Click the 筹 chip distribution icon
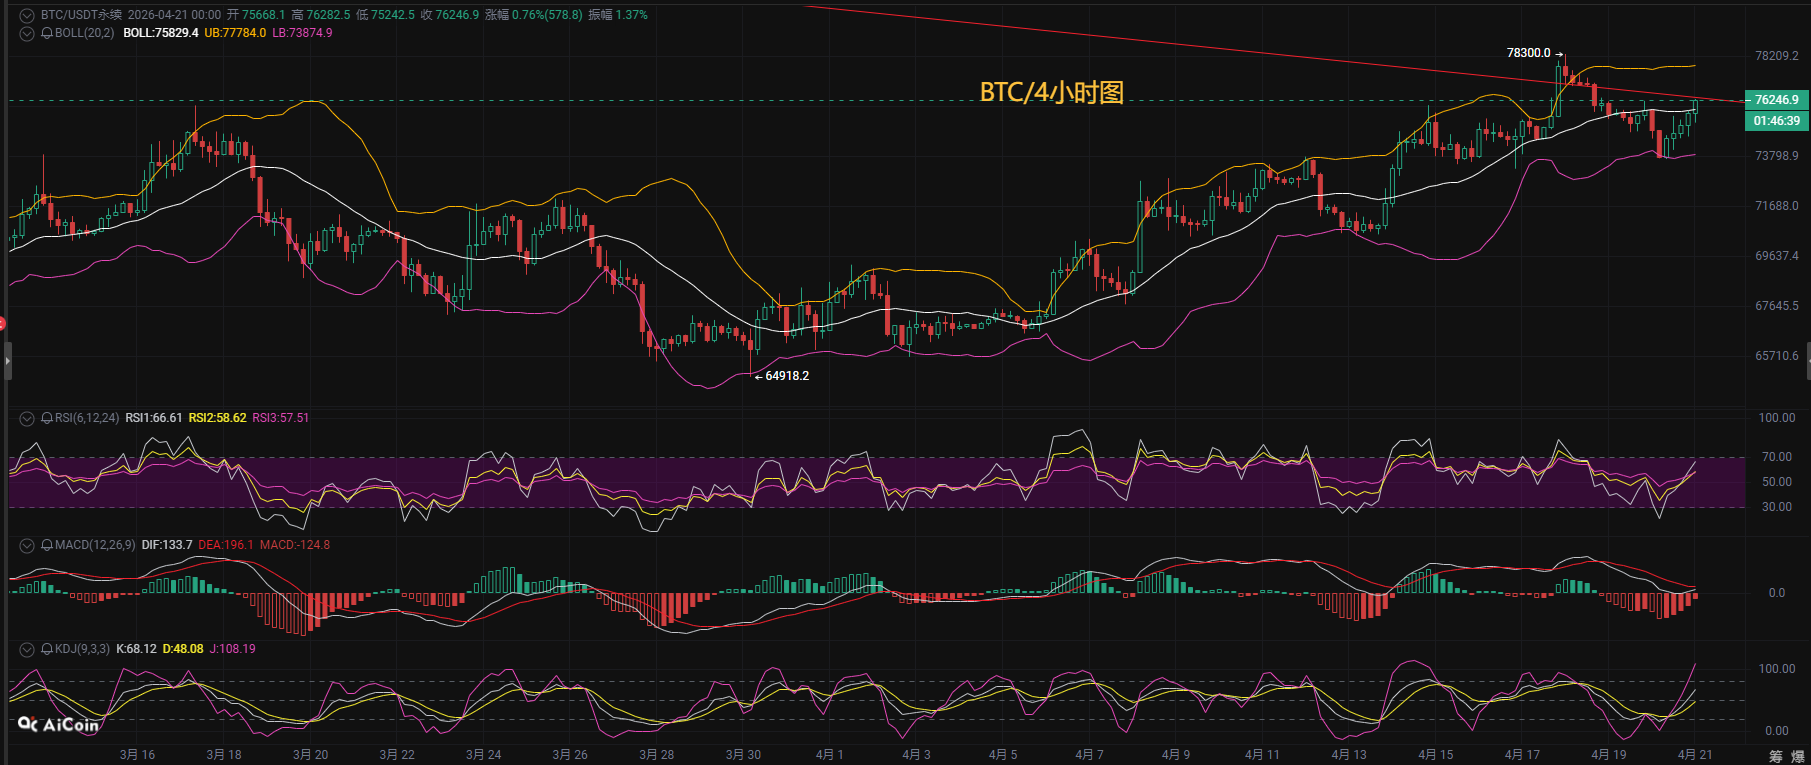Viewport: 1811px width, 765px height. [1775, 756]
